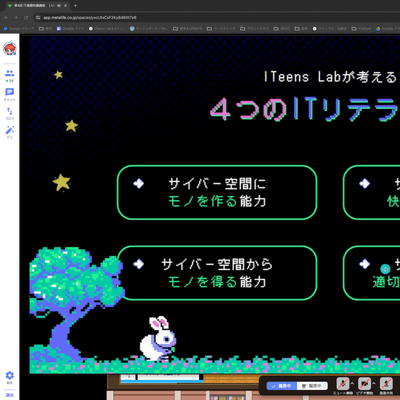Click the site info icon in address bar

tap(38, 17)
